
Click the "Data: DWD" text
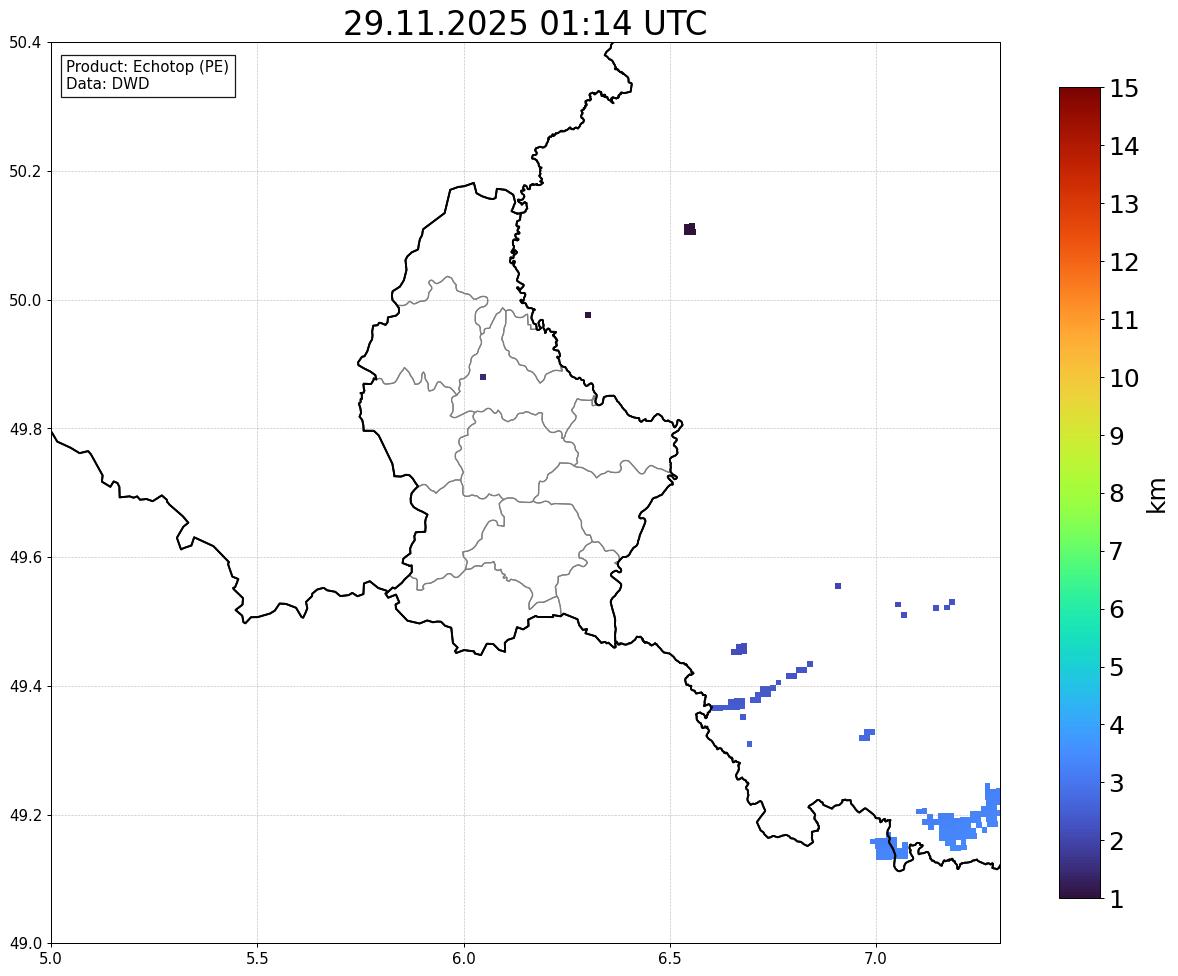click(107, 83)
